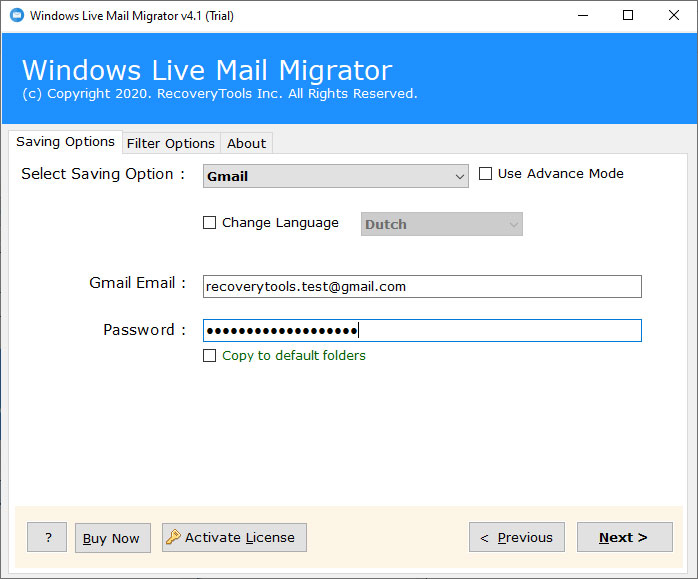The image size is (698, 579).
Task: Click the question mark help button
Action: [x=47, y=537]
